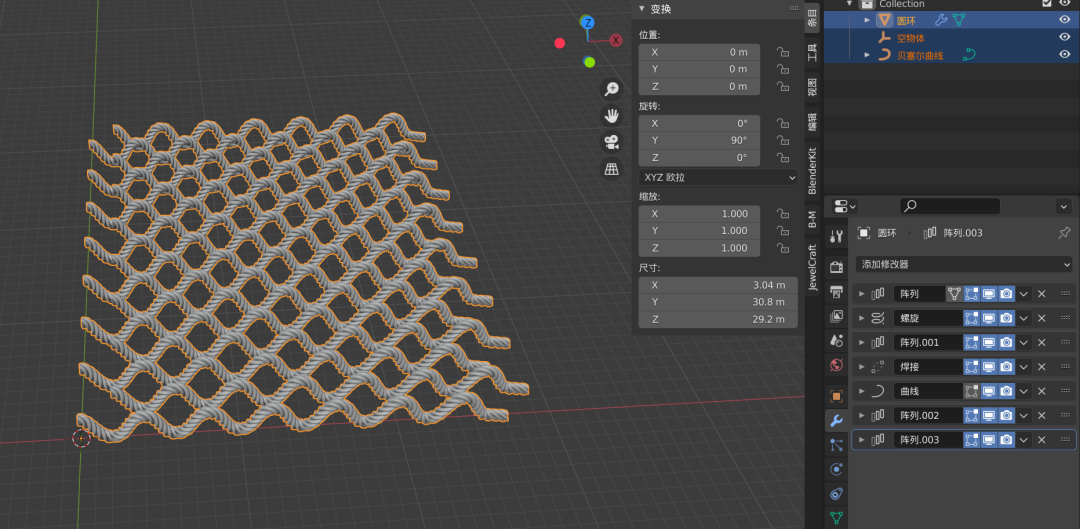
Task: Click the pin icon in properties header
Action: pos(1064,233)
